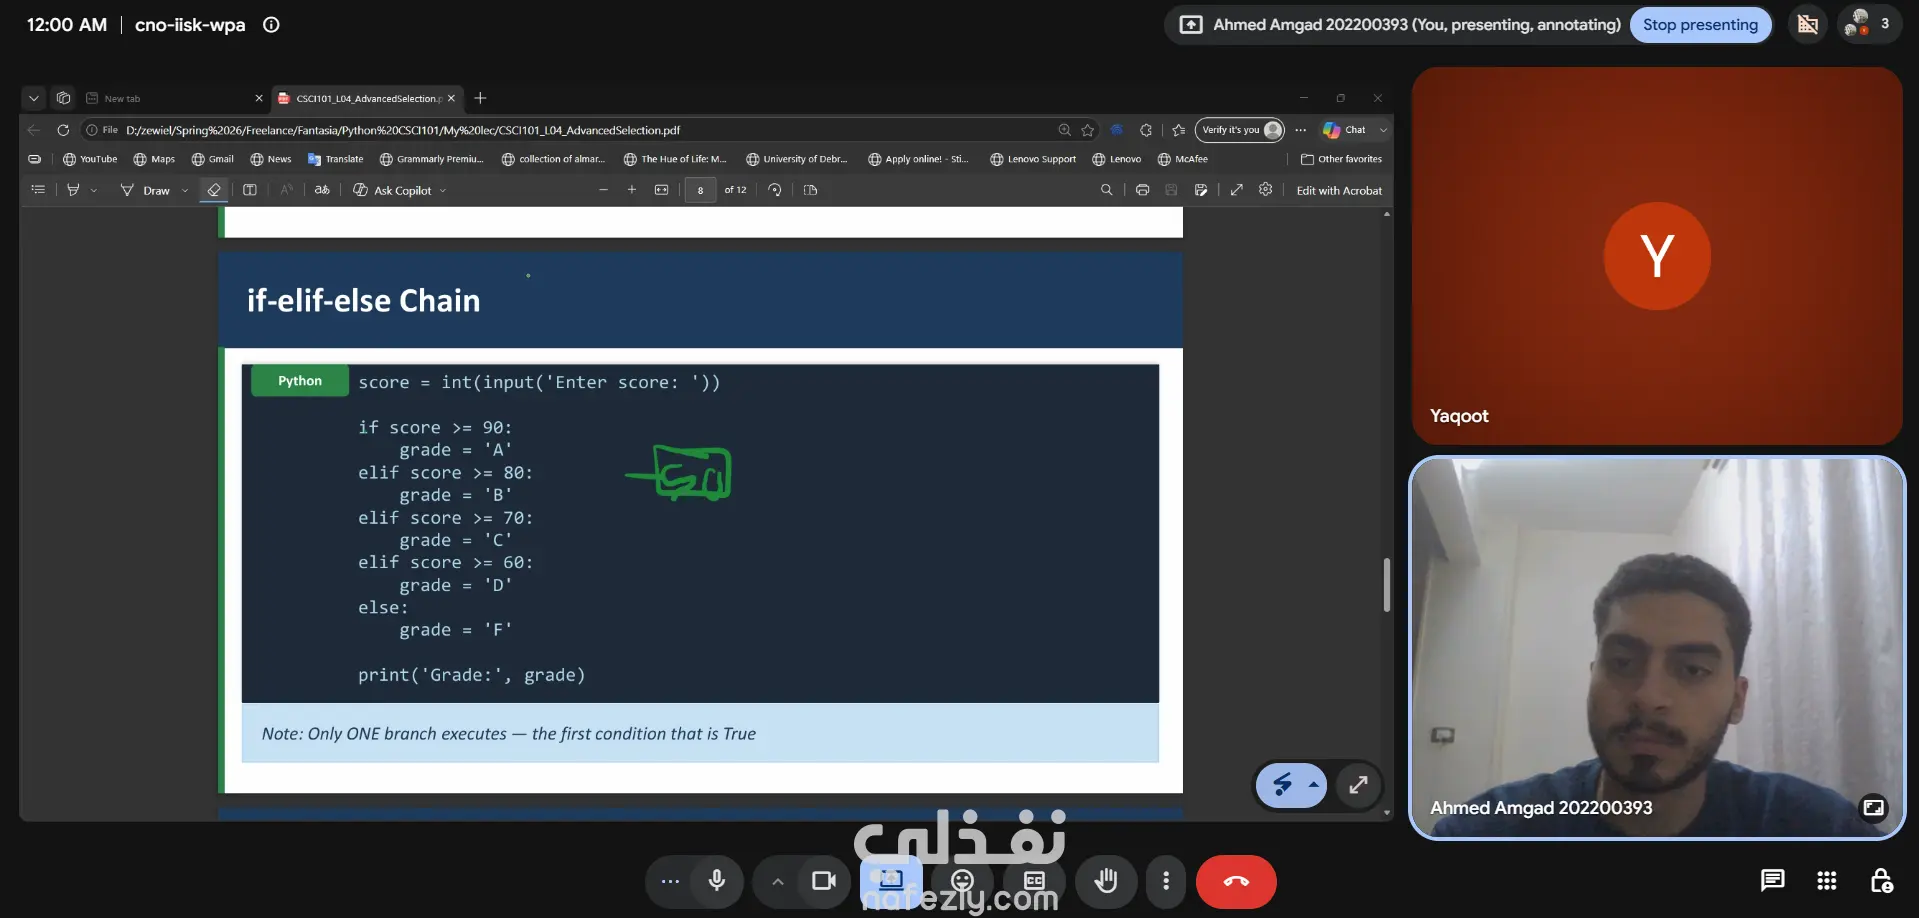1919x918 pixels.
Task: Open Translate bookmark
Action: 336,159
